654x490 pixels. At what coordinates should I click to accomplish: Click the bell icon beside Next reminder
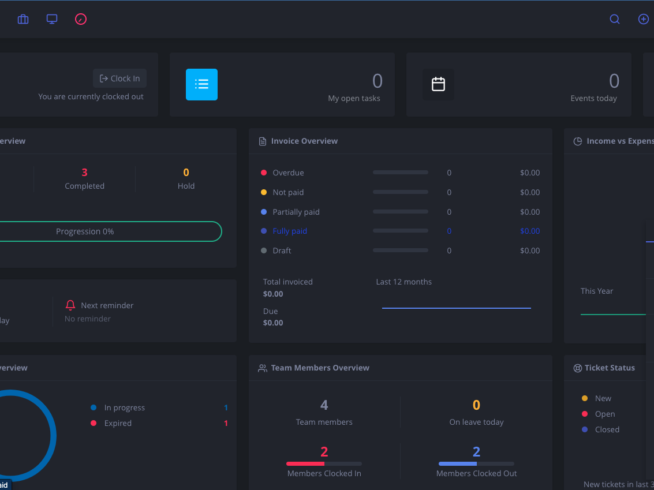click(70, 305)
